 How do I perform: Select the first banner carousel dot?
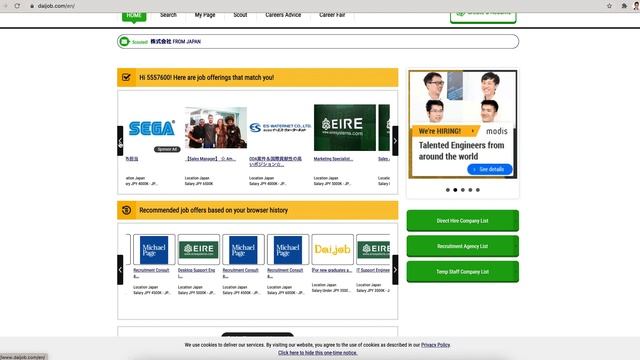coord(448,190)
